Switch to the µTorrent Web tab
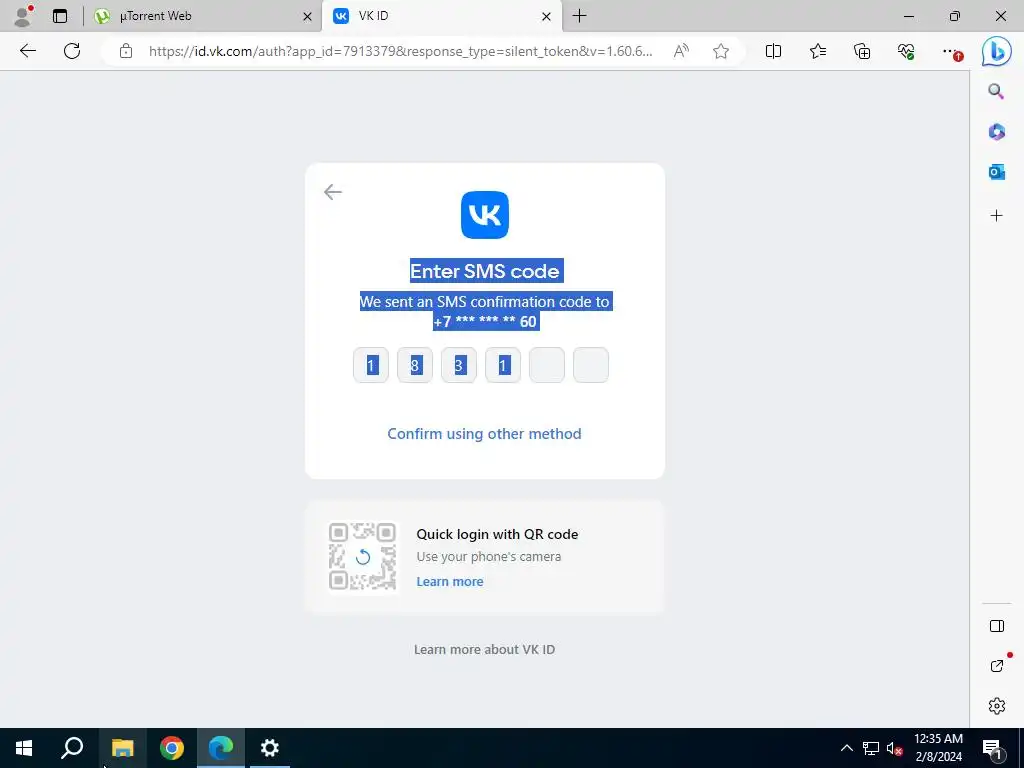This screenshot has width=1024, height=768. [x=204, y=16]
